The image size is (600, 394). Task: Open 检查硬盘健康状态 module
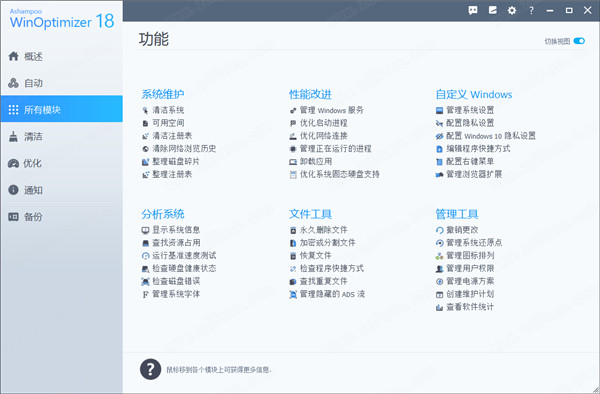tap(179, 268)
